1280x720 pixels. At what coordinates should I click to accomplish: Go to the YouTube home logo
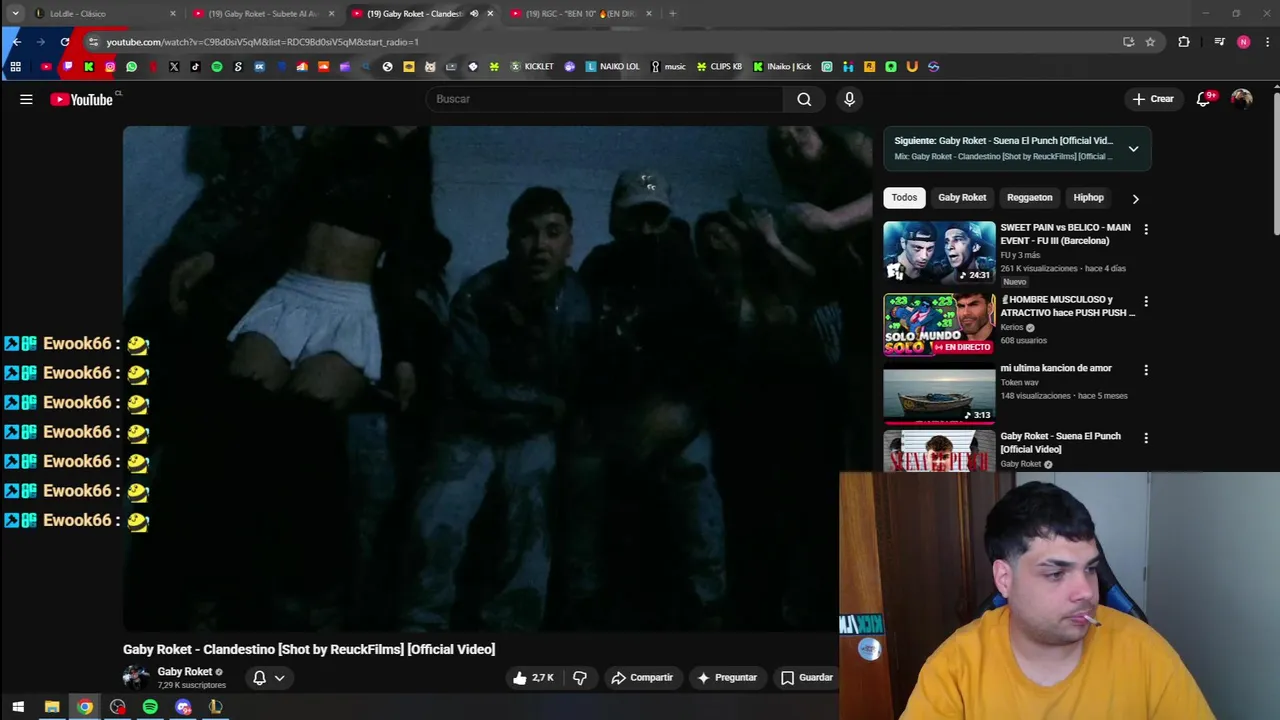point(82,99)
